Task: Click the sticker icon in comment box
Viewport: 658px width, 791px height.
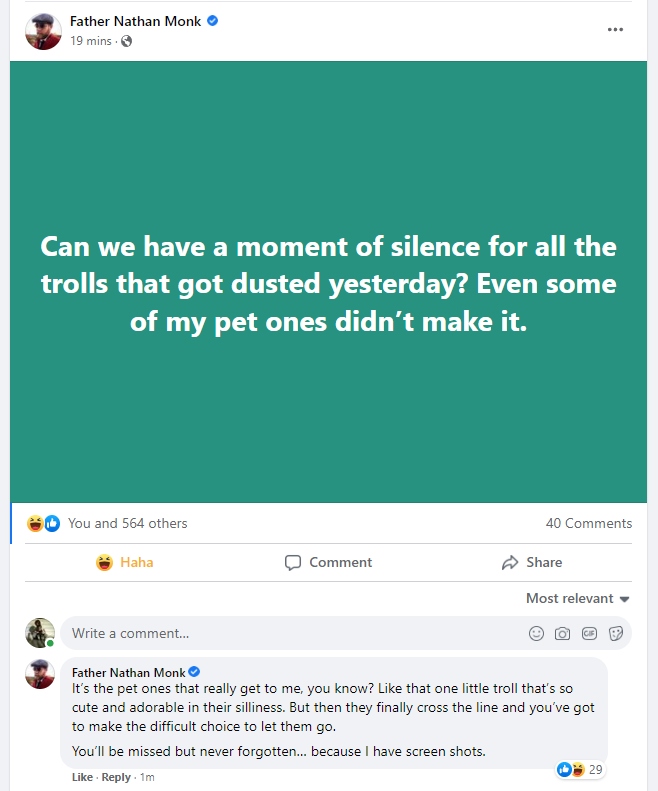Action: [x=616, y=633]
